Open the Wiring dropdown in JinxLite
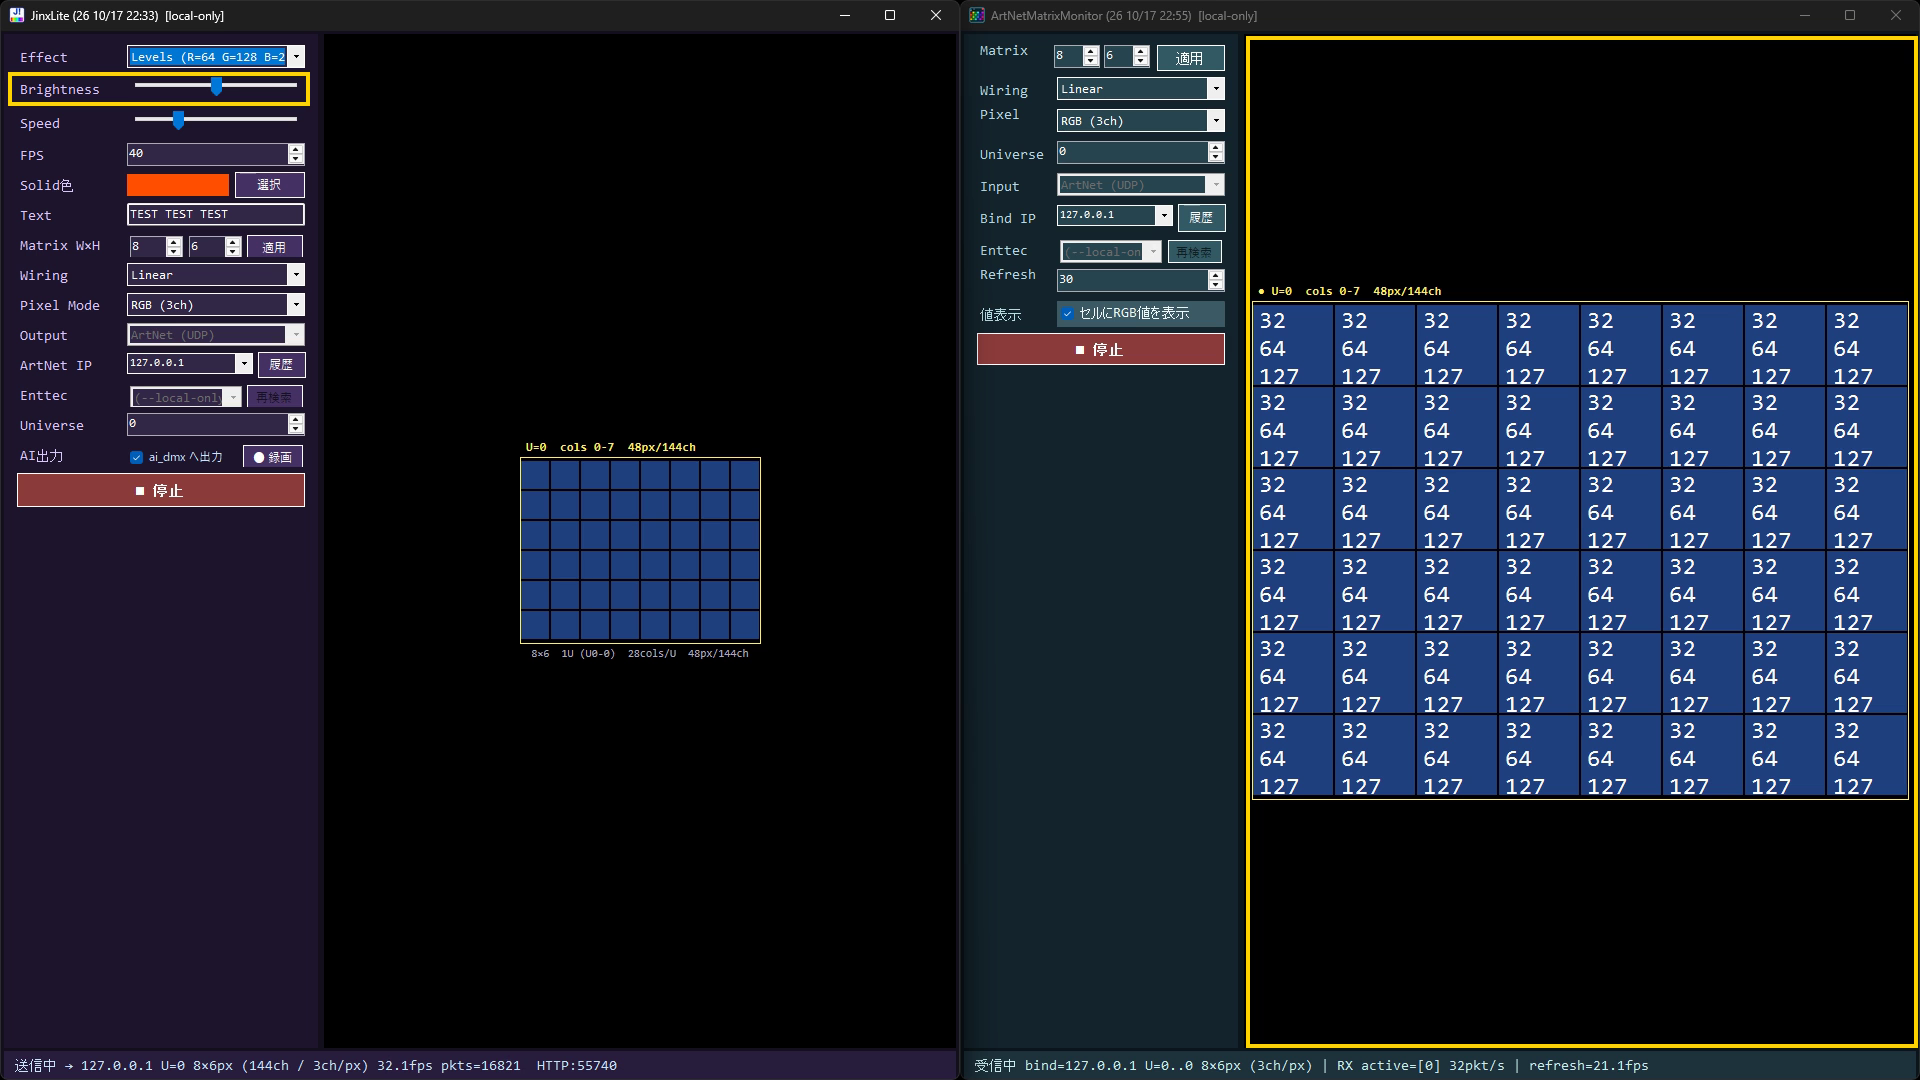The image size is (1920, 1080). pos(296,275)
